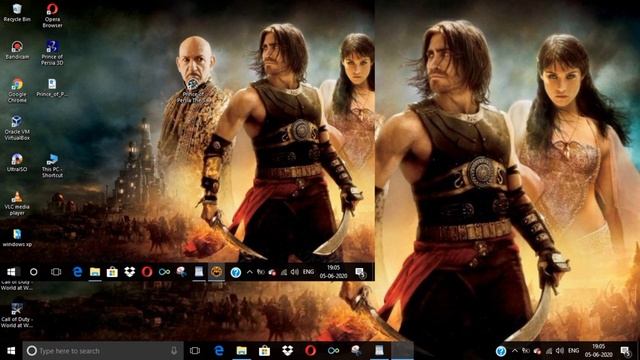Click ENG language indicator on the search-box taskbar
The image size is (640, 360).
pos(573,351)
